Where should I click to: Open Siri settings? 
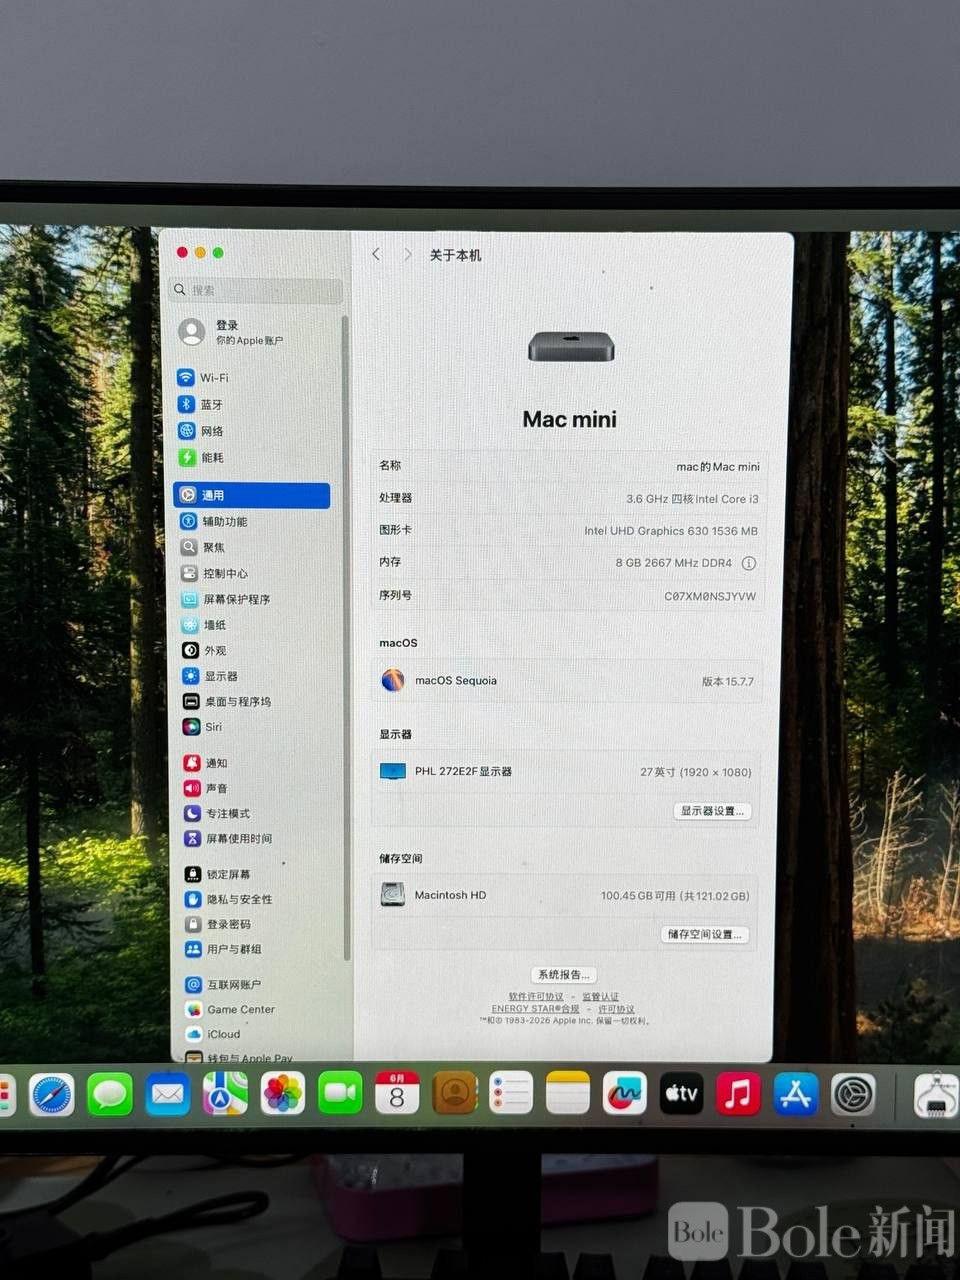[203, 727]
